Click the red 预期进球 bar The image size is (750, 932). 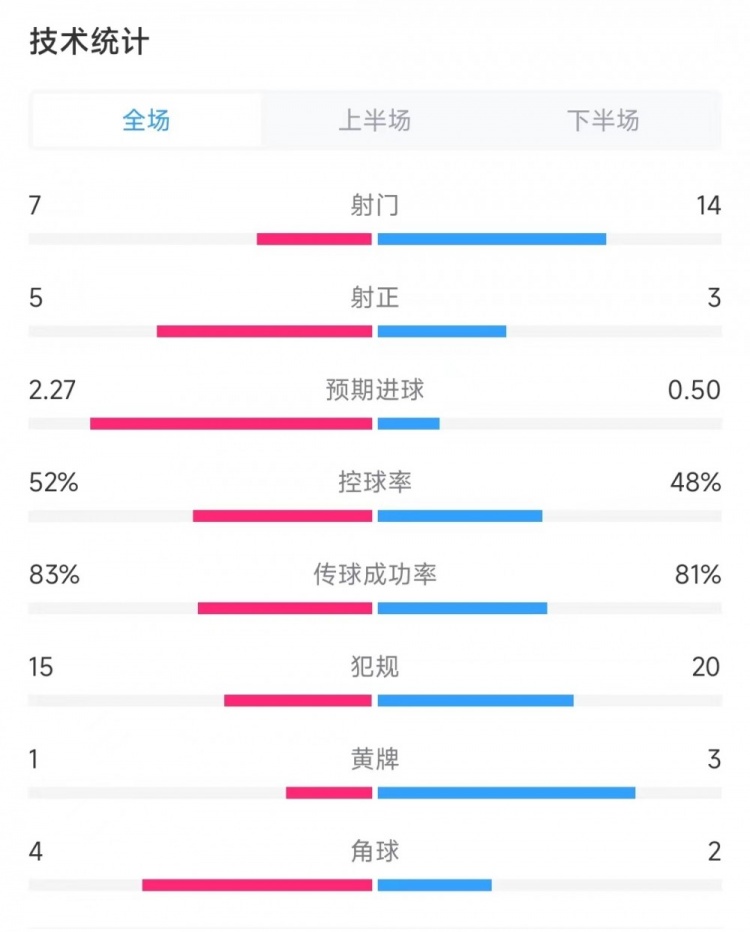[231, 423]
